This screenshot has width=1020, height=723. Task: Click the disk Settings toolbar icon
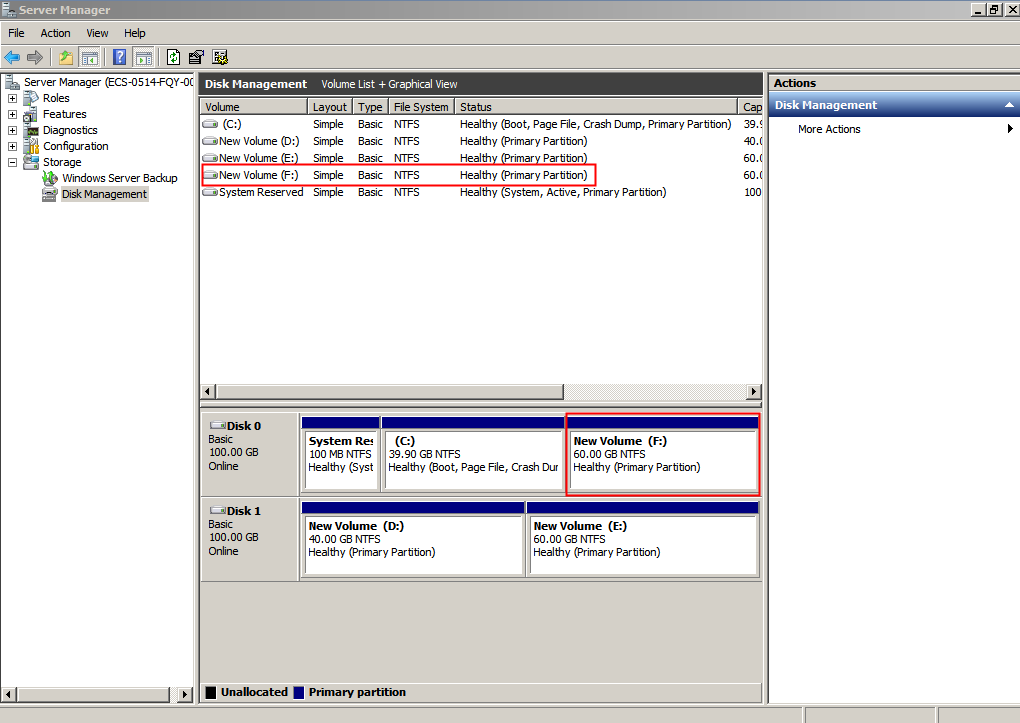tap(220, 57)
